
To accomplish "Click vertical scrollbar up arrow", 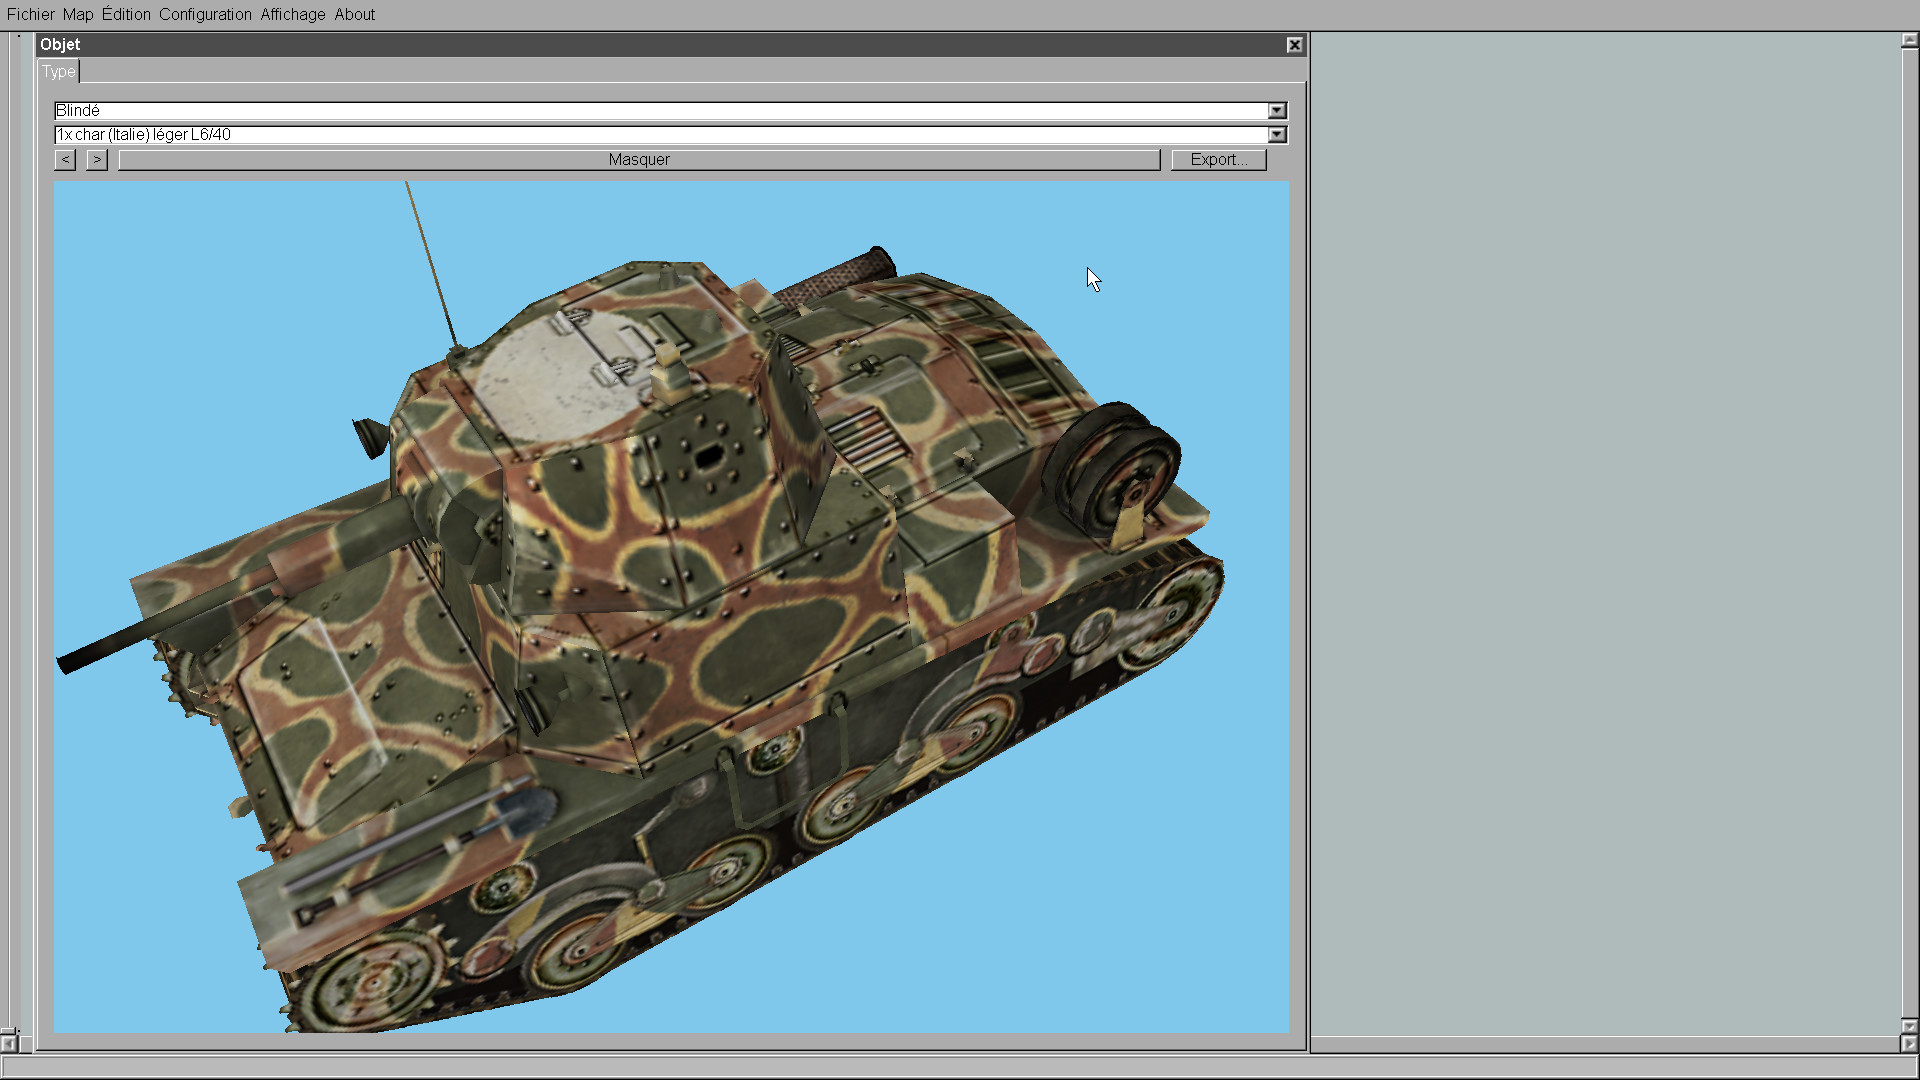I will tap(1909, 41).
